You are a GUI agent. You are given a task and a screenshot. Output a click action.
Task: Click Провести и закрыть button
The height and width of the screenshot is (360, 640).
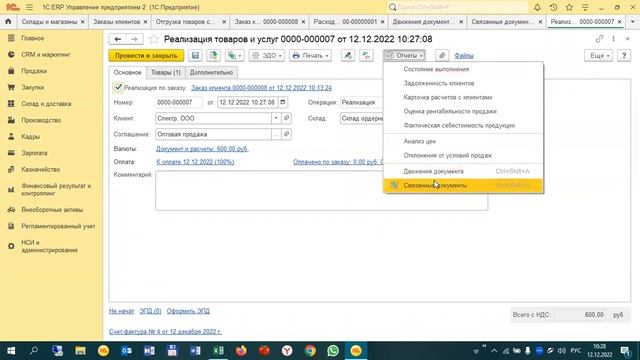(x=146, y=56)
